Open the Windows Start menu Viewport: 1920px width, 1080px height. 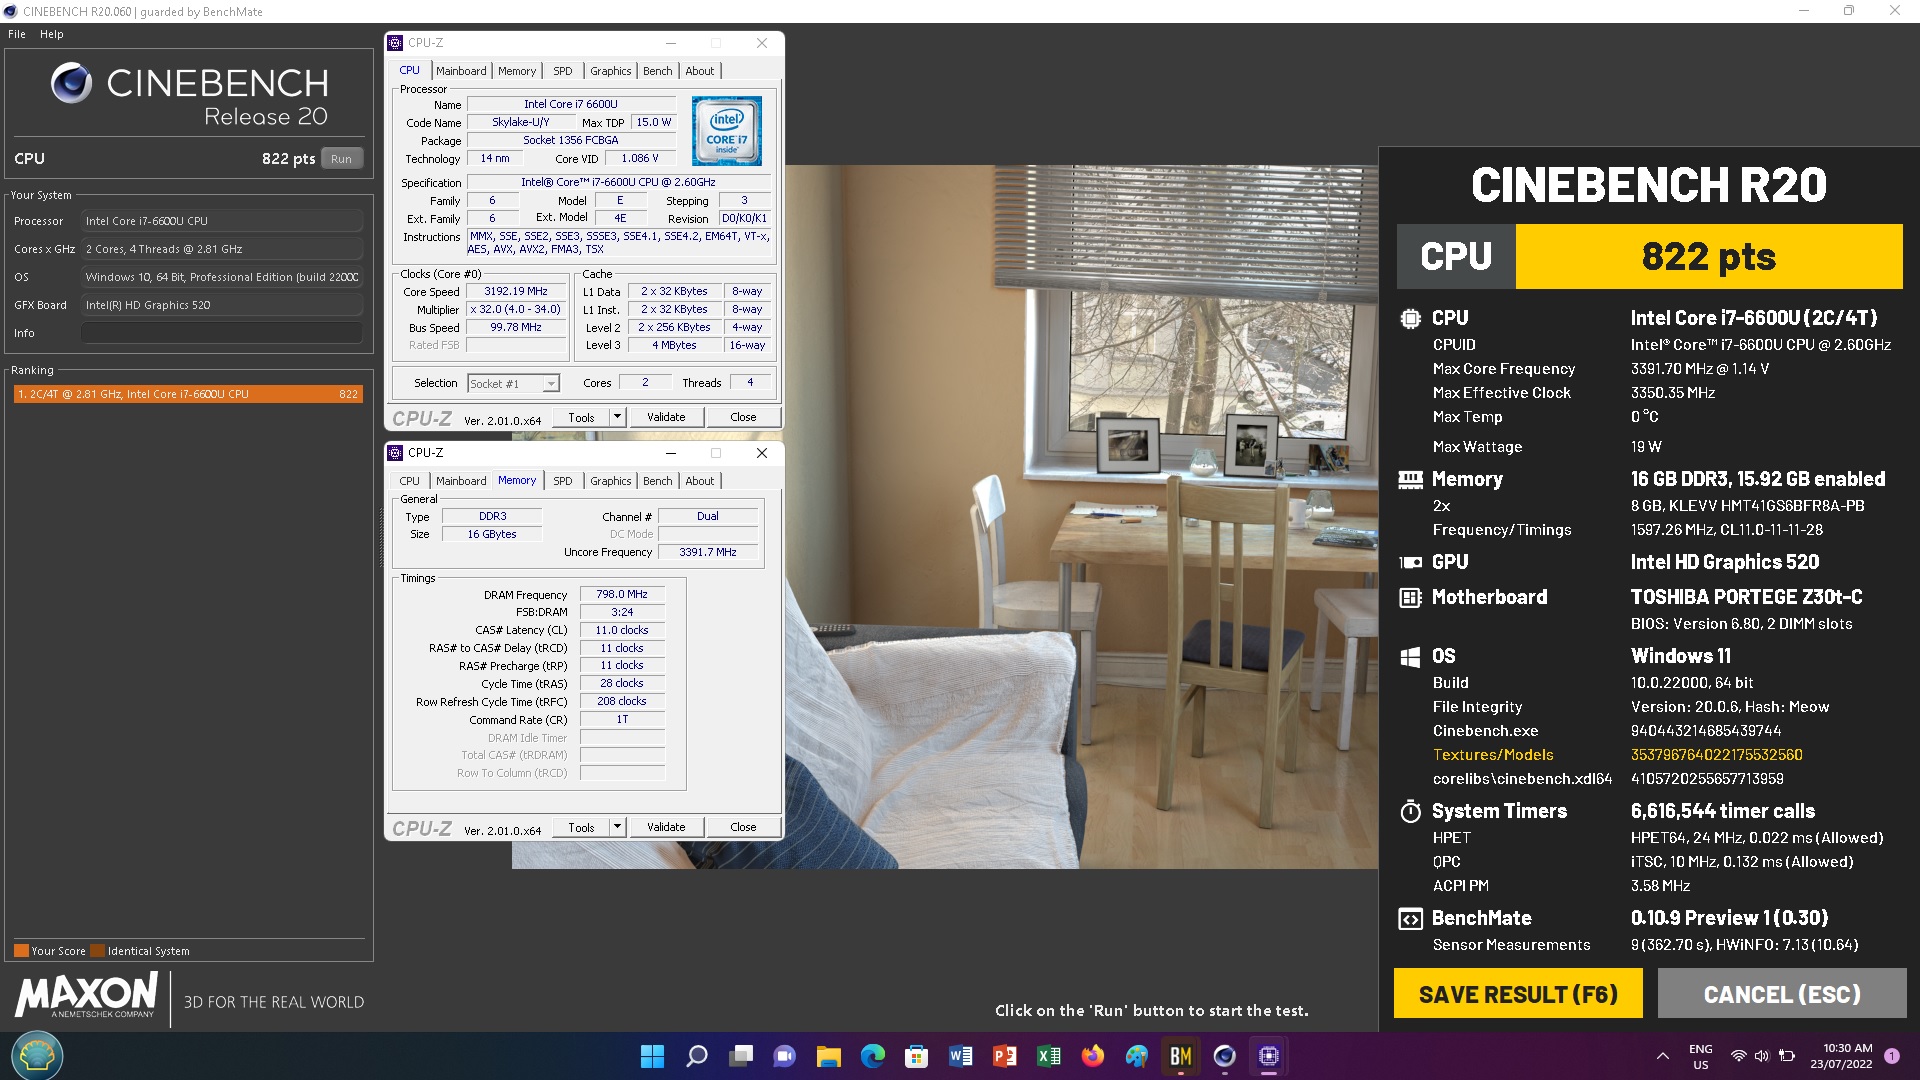coord(652,1056)
